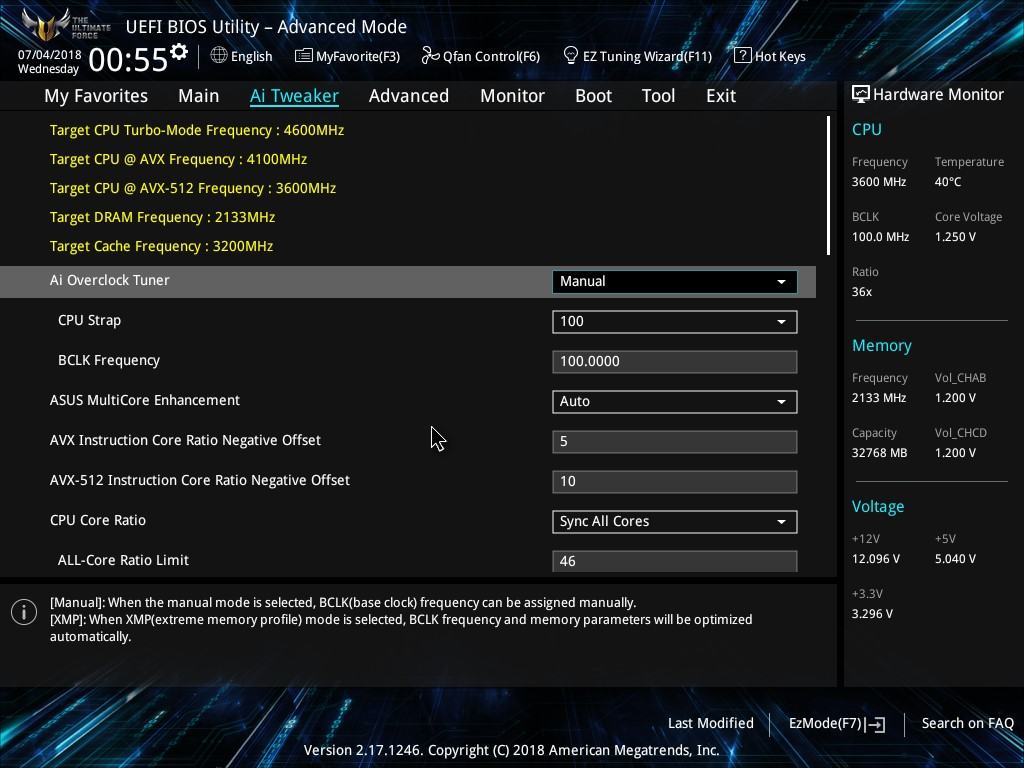1024x768 pixels.
Task: Expand the CPU Core Ratio dropdown
Action: click(675, 521)
